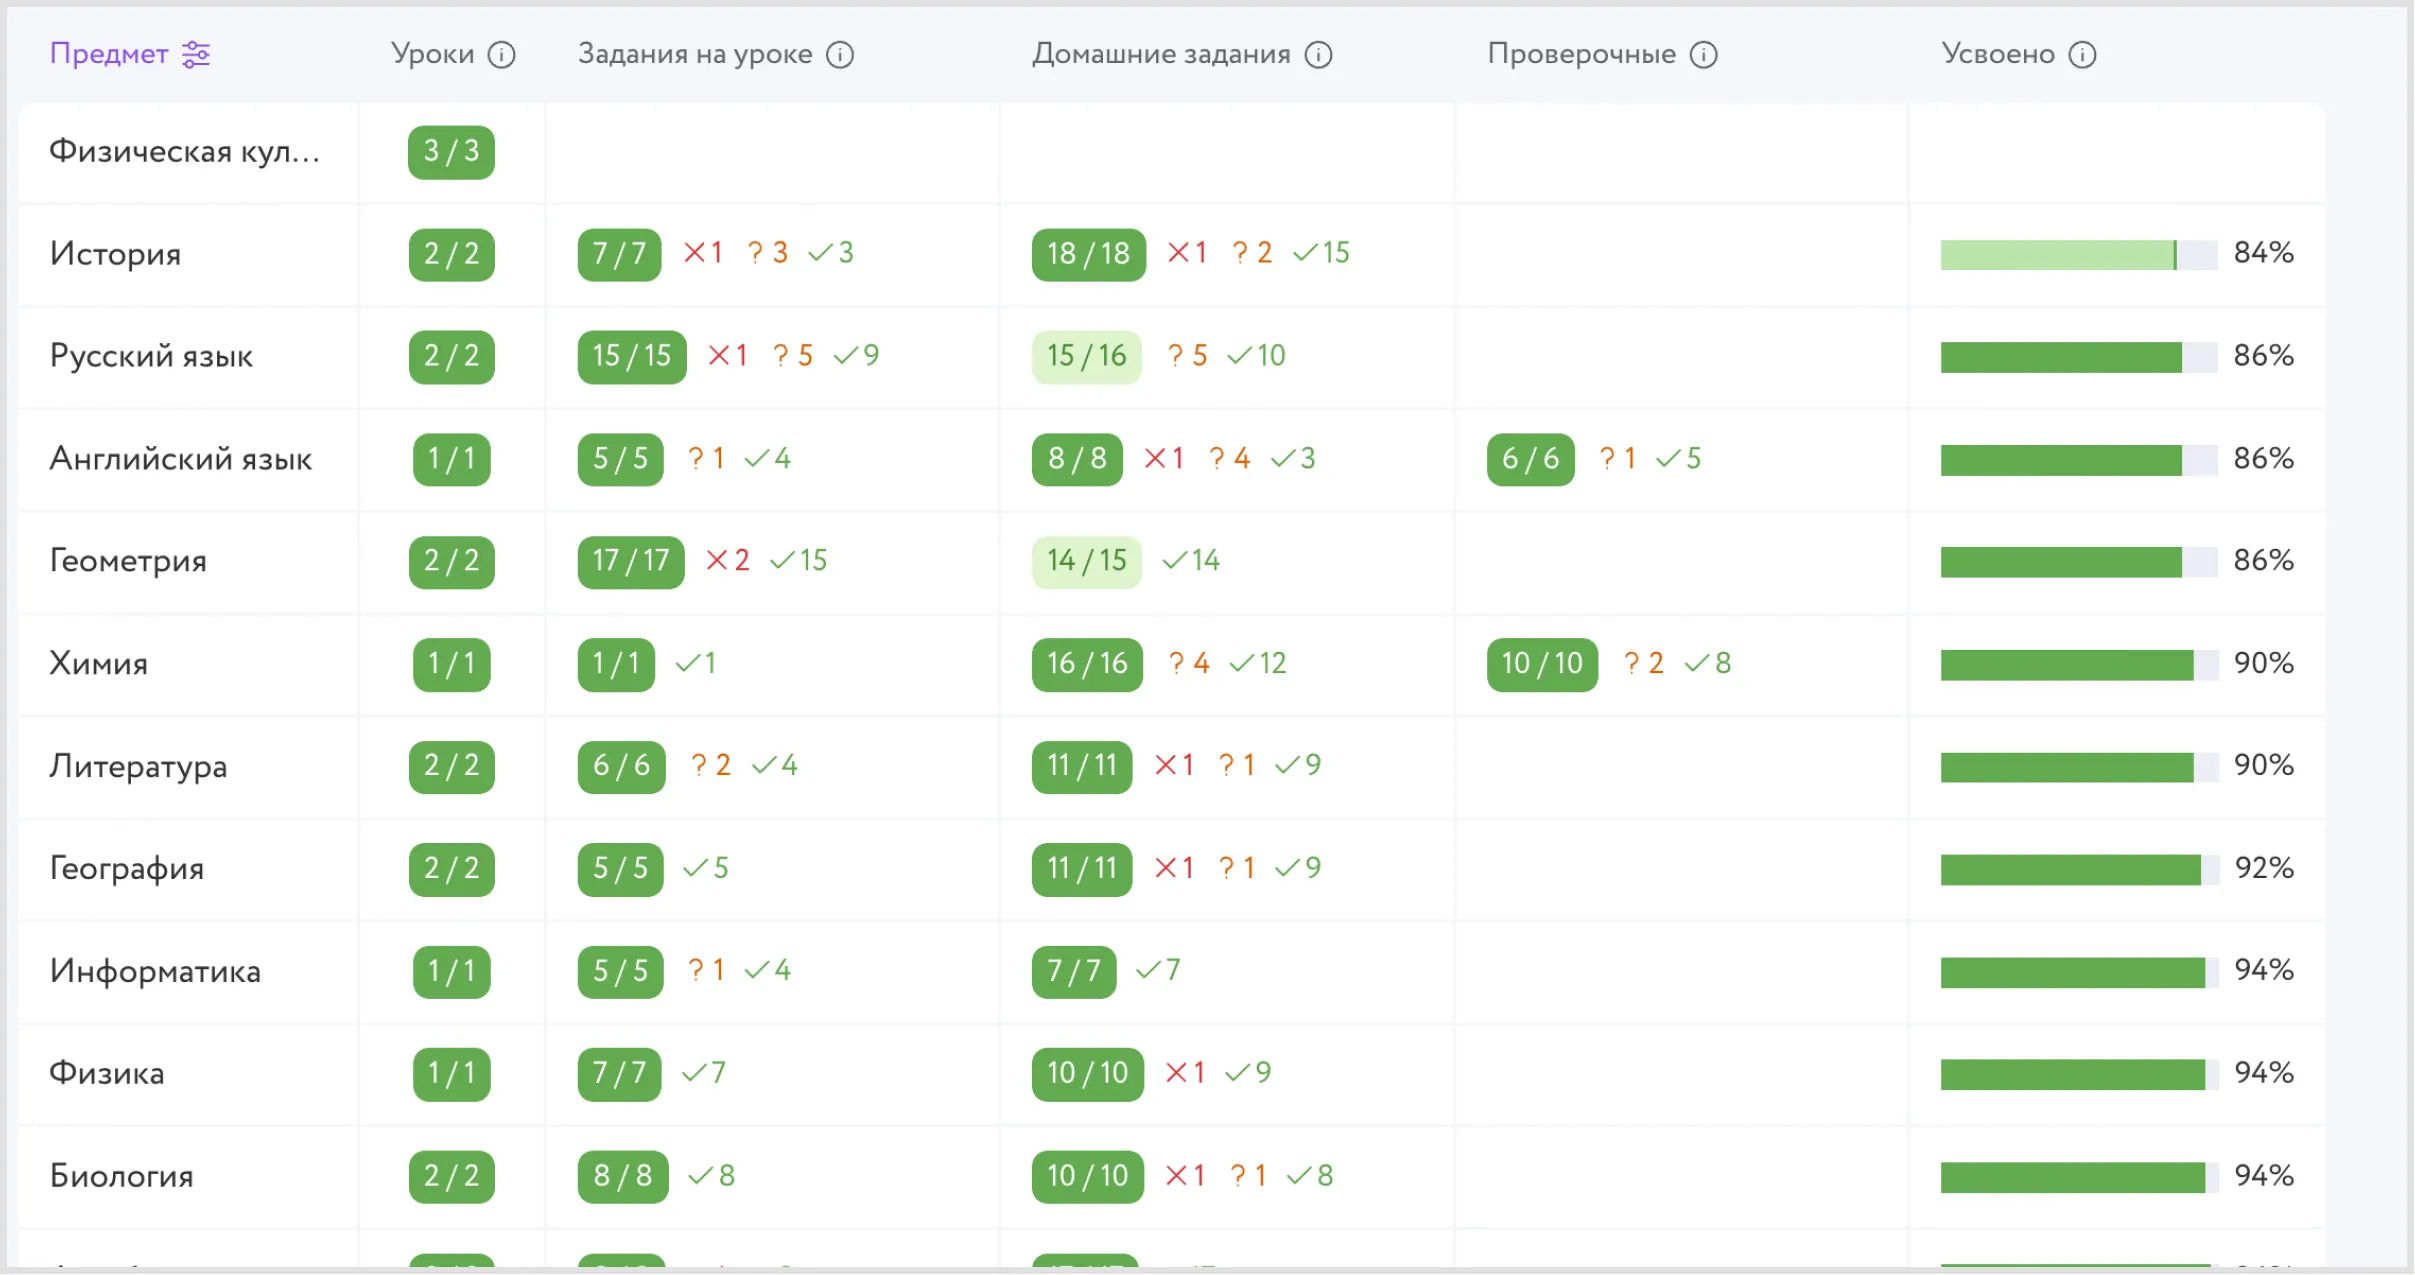This screenshot has width=2415, height=1275.
Task: Select the Усвоено column header
Action: [2000, 54]
